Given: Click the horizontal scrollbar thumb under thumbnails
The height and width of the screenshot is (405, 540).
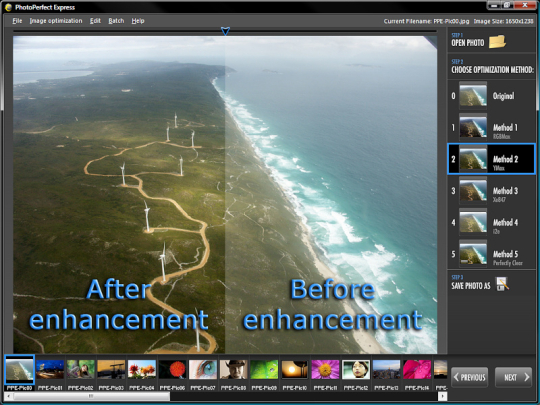Looking at the screenshot, I should (x=92, y=396).
